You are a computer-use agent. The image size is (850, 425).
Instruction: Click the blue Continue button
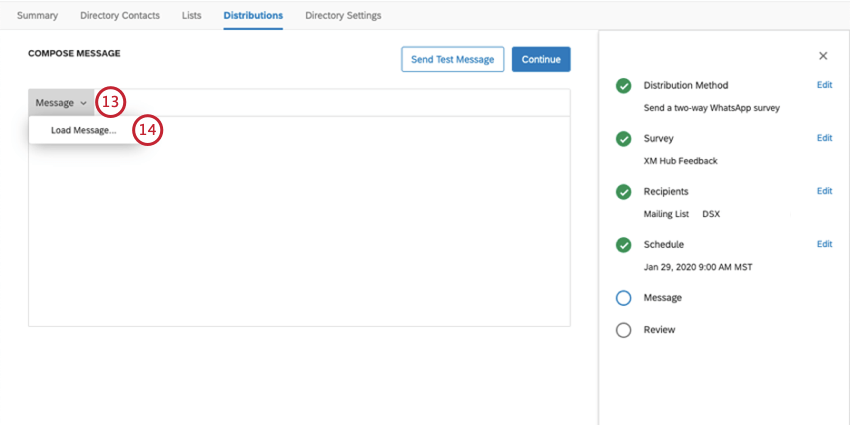541,59
